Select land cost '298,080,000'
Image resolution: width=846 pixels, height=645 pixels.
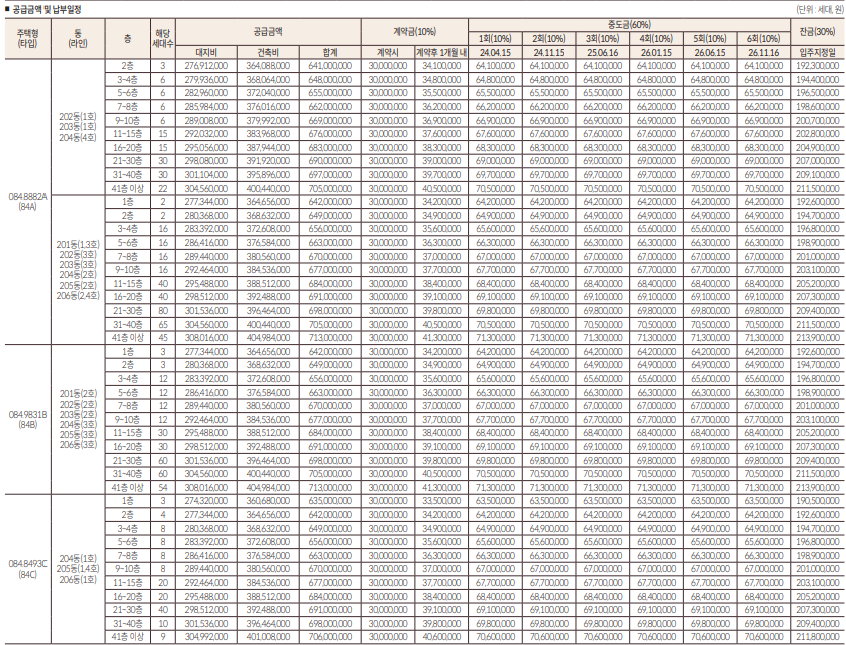tap(206, 161)
